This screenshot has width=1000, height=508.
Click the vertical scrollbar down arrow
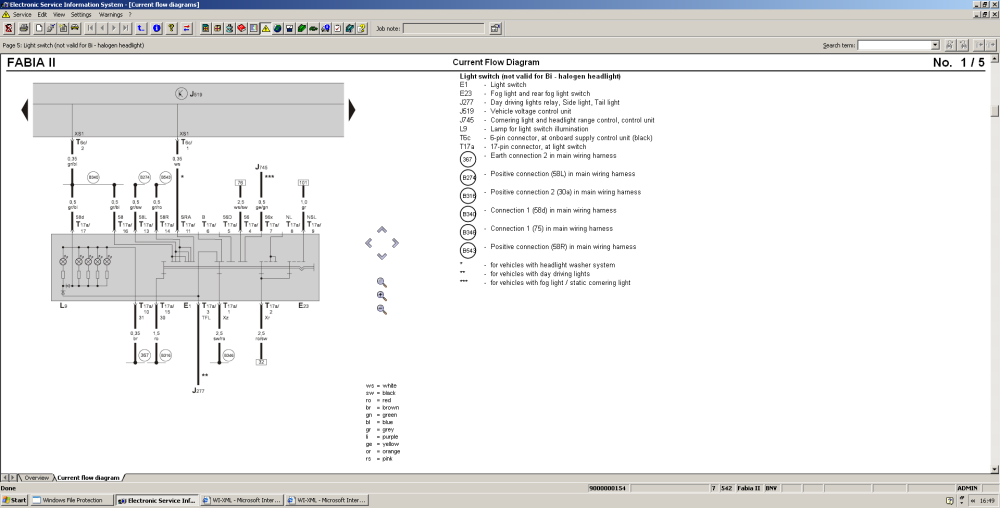[994, 469]
